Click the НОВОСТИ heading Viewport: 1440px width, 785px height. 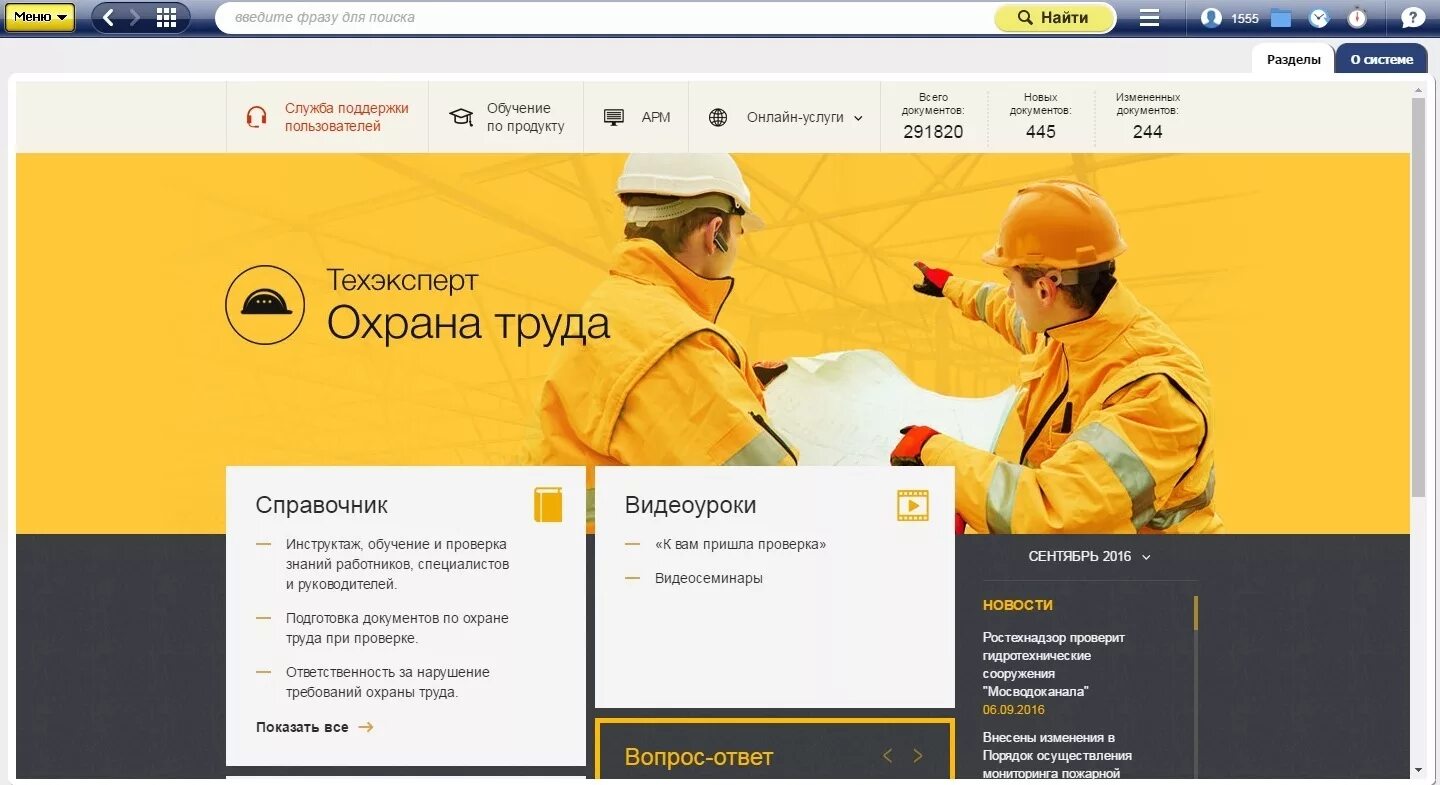[x=1018, y=605]
